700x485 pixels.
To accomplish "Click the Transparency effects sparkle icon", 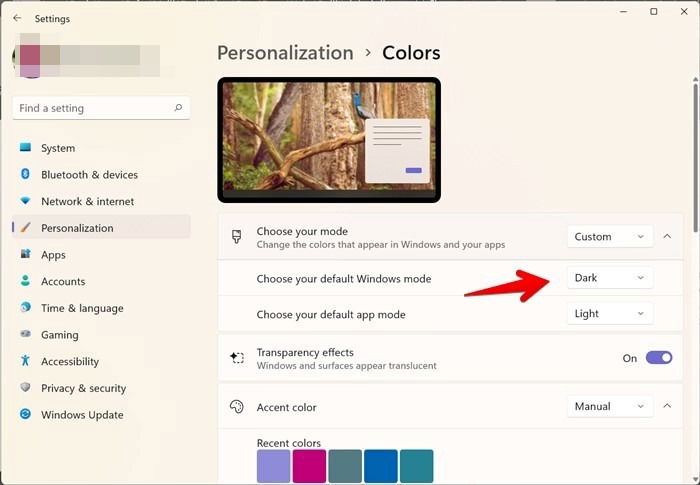I will pyautogui.click(x=237, y=357).
